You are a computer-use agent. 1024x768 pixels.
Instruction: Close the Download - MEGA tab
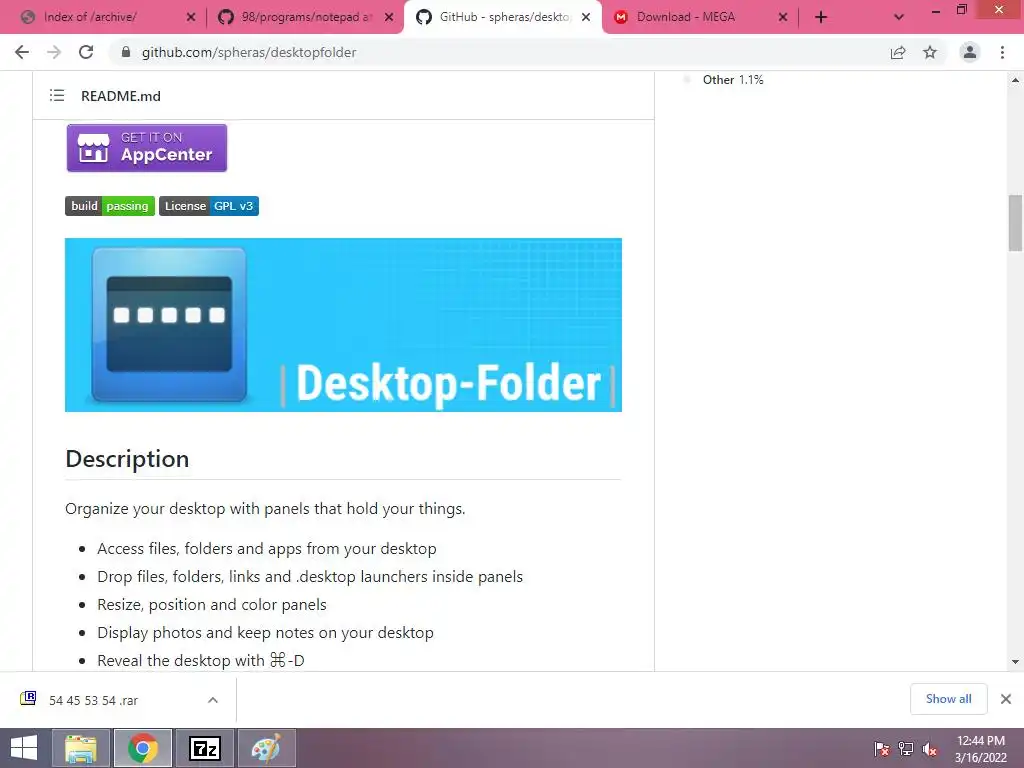[x=783, y=18]
